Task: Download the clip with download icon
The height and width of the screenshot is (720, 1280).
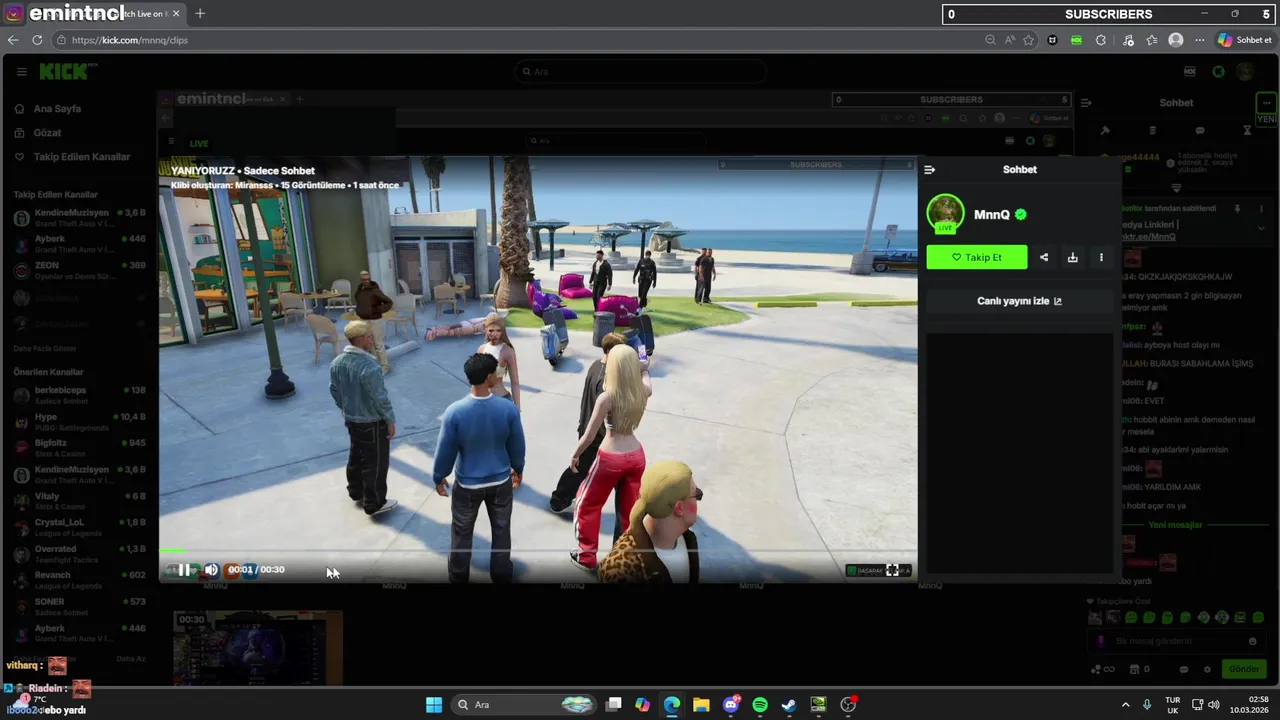Action: (1072, 257)
